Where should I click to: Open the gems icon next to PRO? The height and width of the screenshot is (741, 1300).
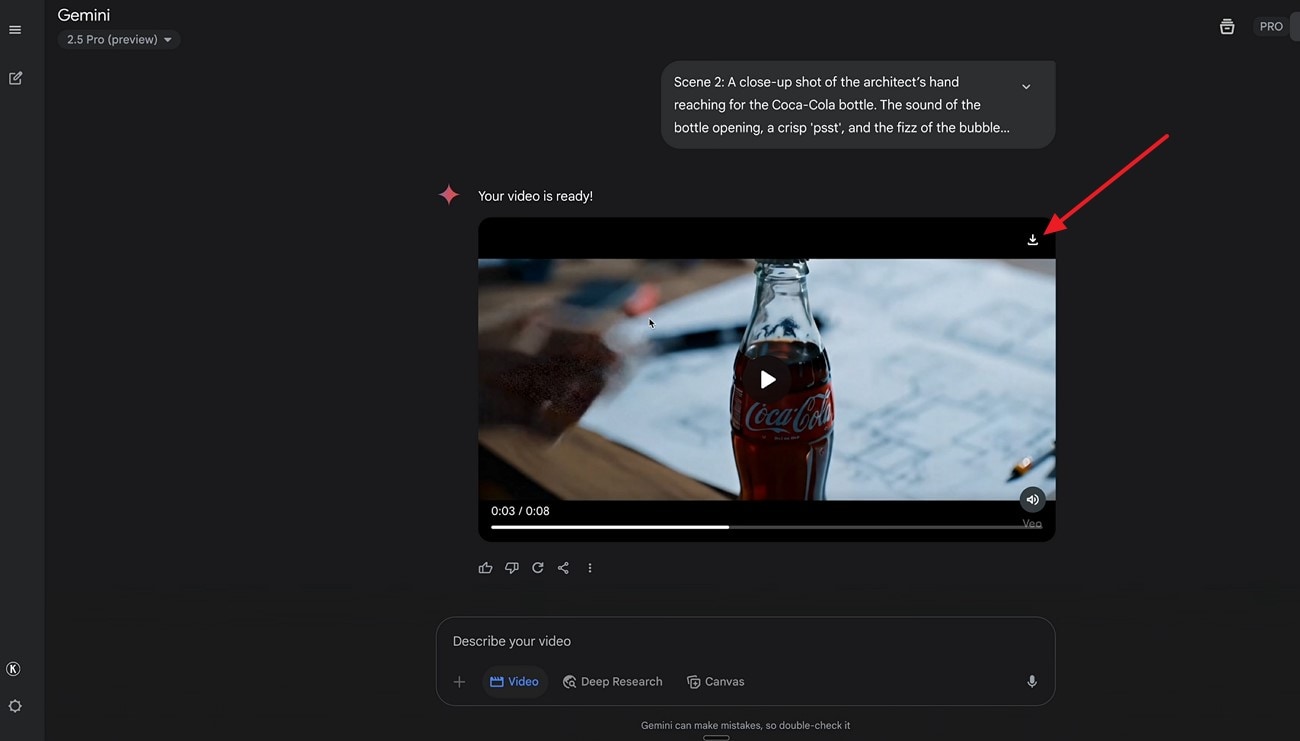pos(1227,27)
